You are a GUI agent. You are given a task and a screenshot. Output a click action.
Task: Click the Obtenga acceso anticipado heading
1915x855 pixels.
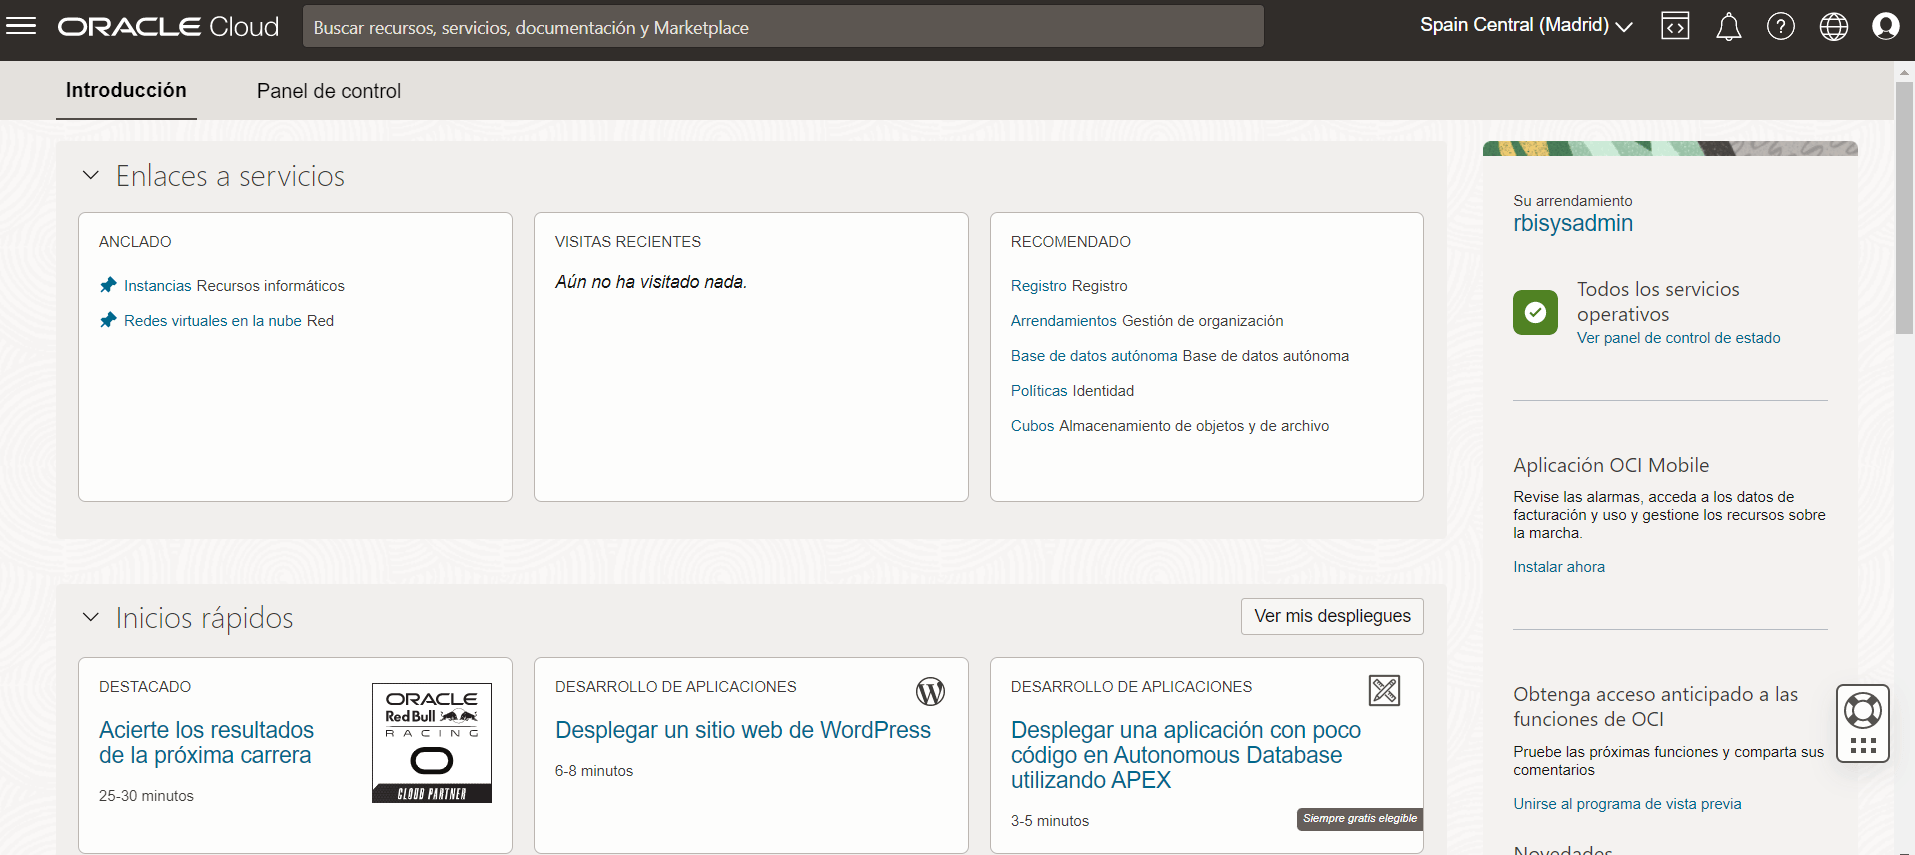tap(1655, 706)
